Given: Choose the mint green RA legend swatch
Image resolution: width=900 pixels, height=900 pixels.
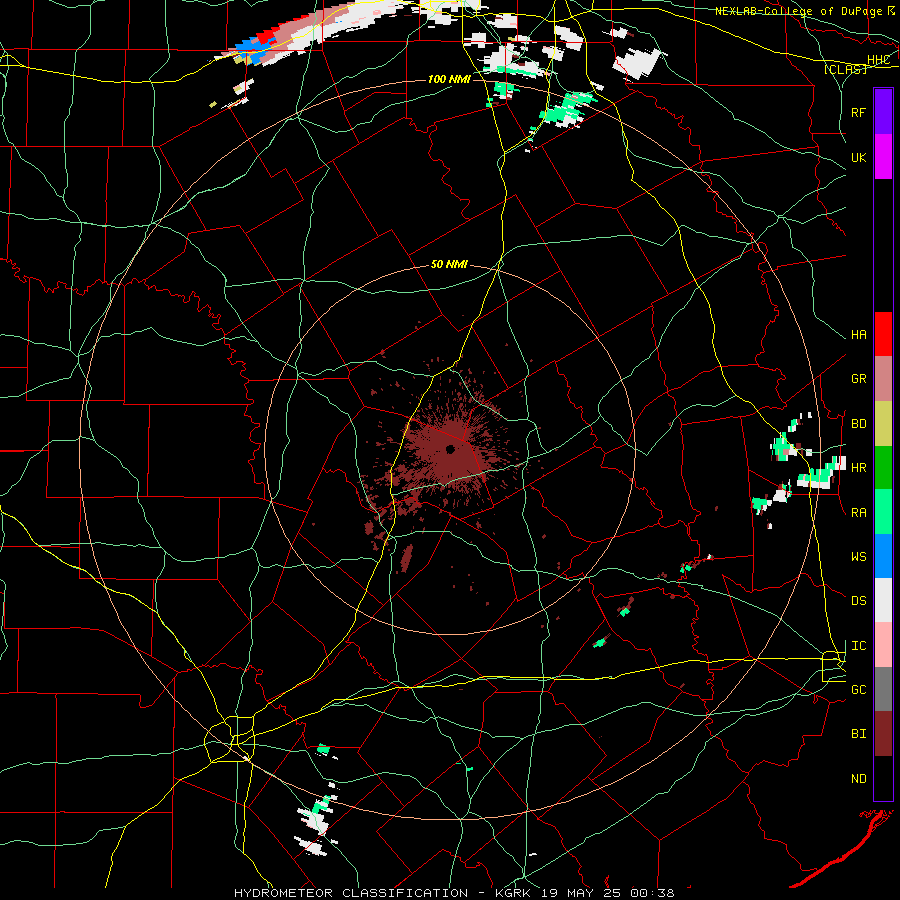Looking at the screenshot, I should tap(883, 512).
